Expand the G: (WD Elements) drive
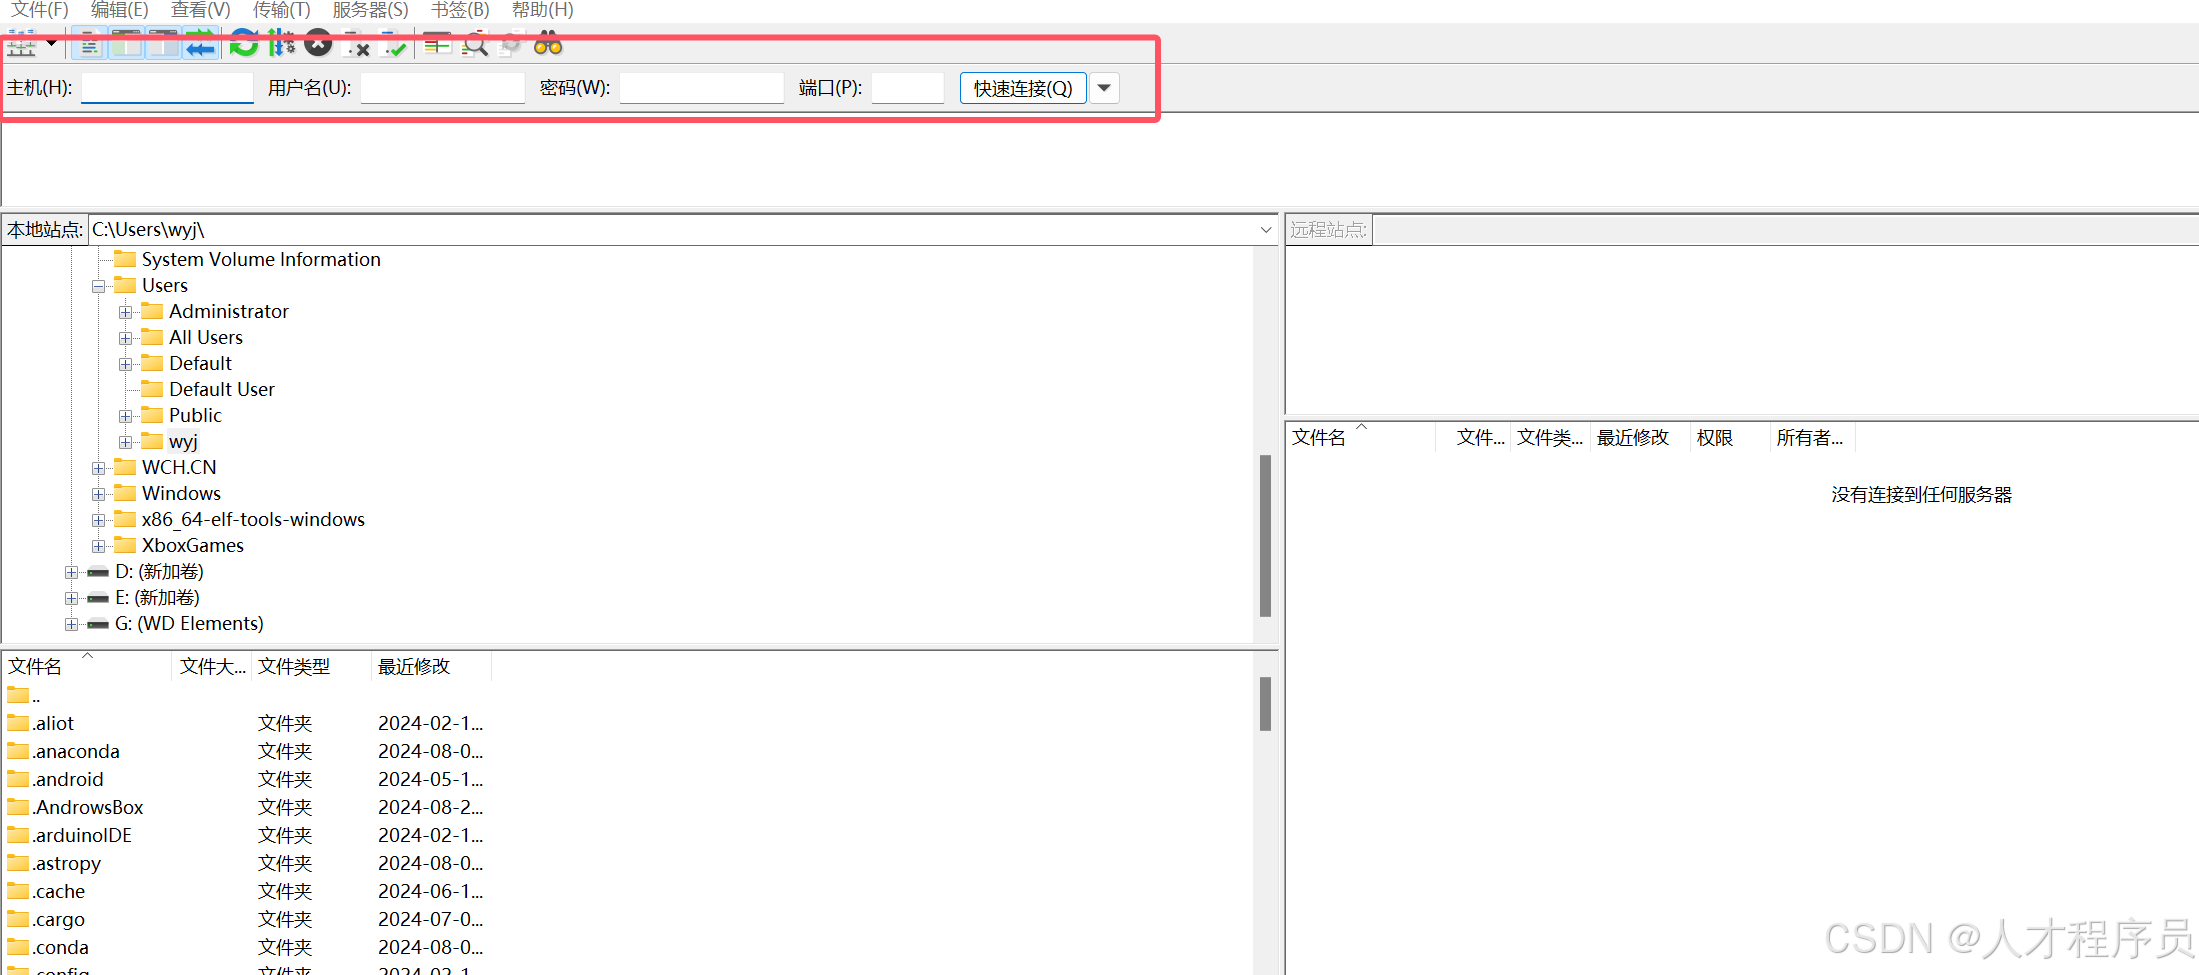The width and height of the screenshot is (2199, 975). point(71,625)
